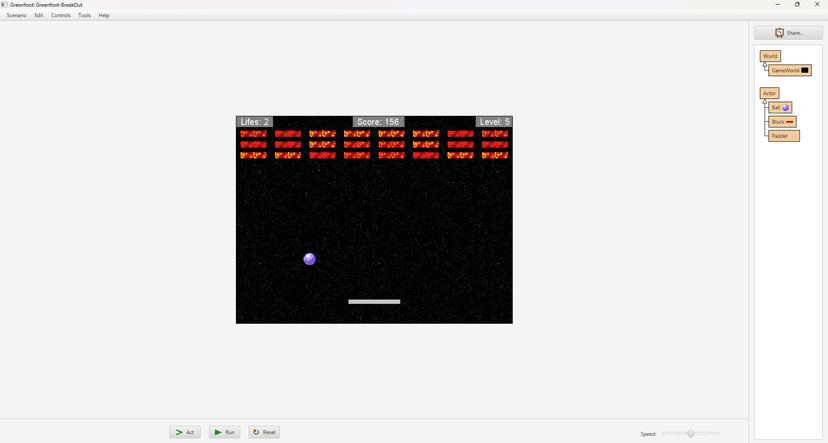This screenshot has height=443, width=828.
Task: Click the Speed slider handle
Action: (x=690, y=433)
